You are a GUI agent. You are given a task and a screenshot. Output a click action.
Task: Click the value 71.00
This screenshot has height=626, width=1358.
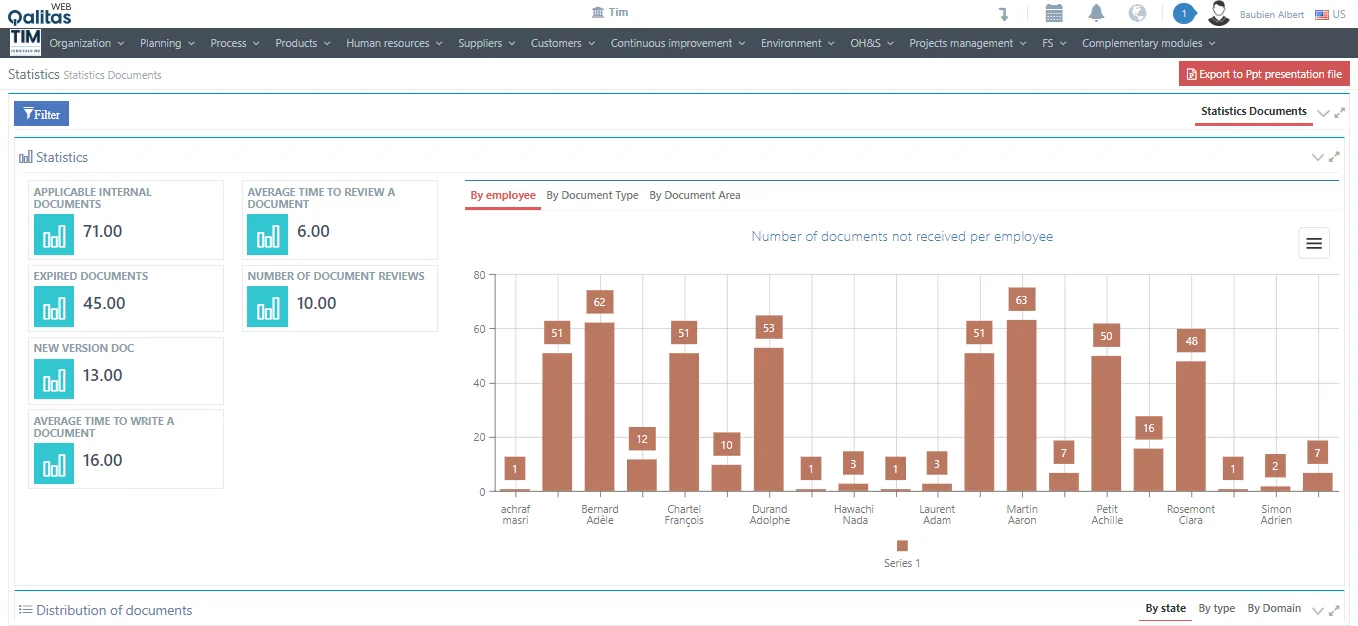pyautogui.click(x=103, y=231)
